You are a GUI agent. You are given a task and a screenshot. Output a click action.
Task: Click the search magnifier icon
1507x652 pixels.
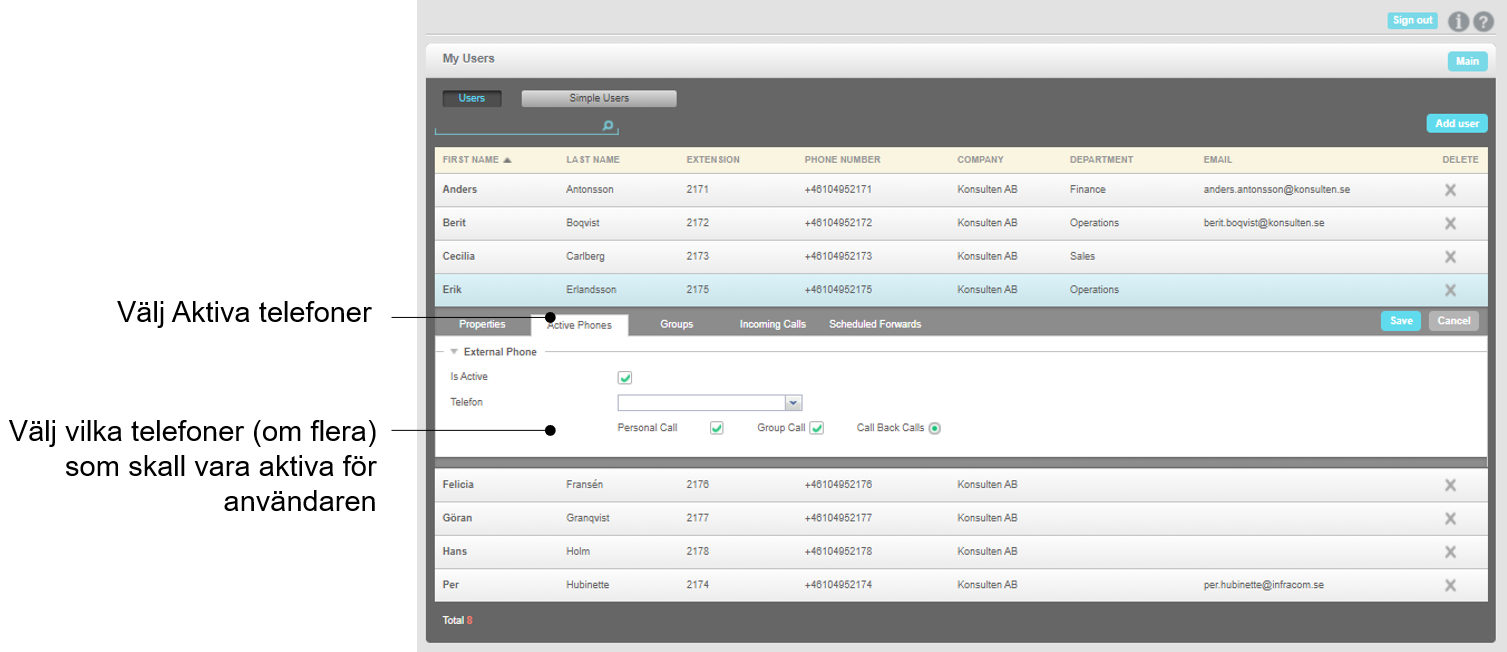point(607,126)
